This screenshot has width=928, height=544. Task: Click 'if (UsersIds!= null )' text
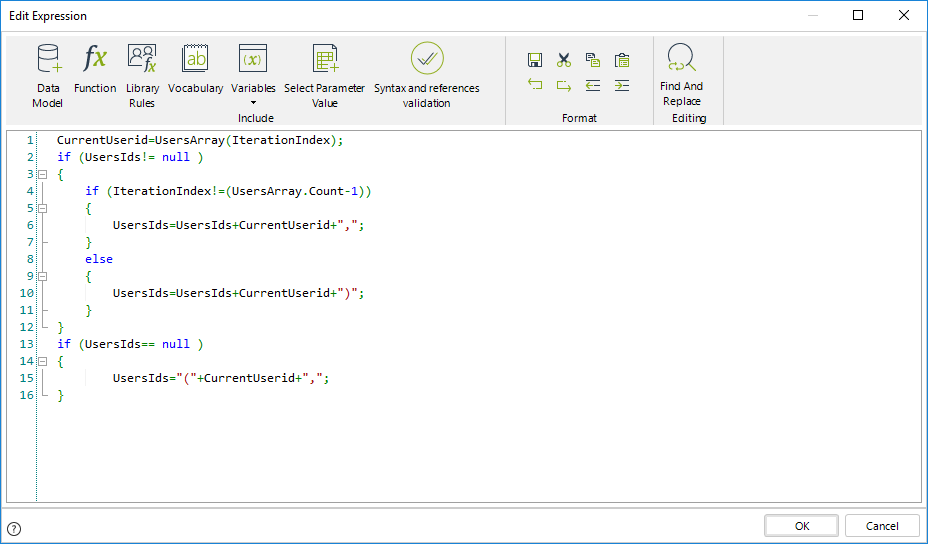tap(130, 157)
